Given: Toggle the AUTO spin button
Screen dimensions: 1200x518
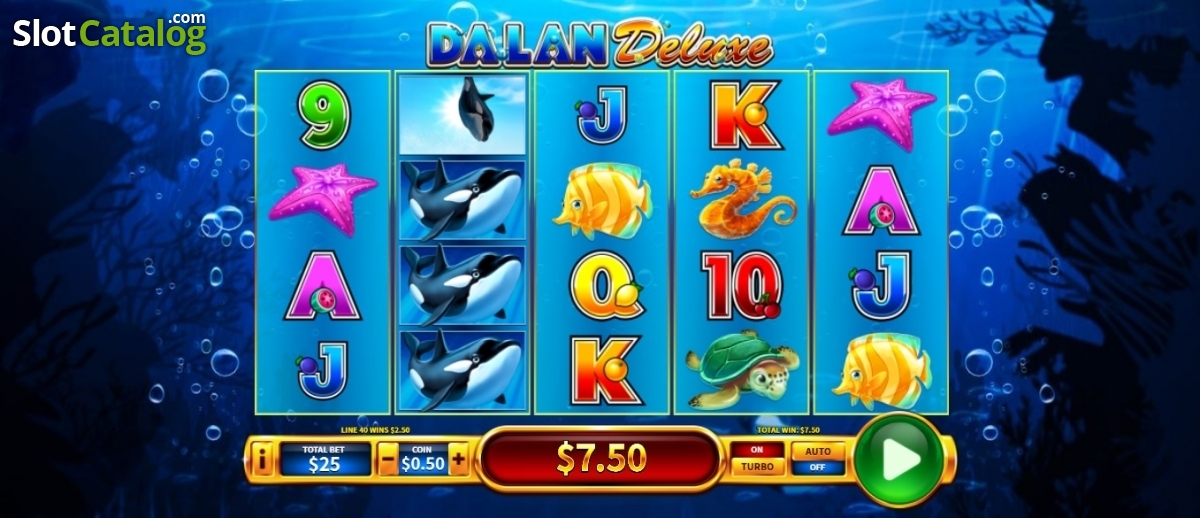Looking at the screenshot, I should point(818,450).
